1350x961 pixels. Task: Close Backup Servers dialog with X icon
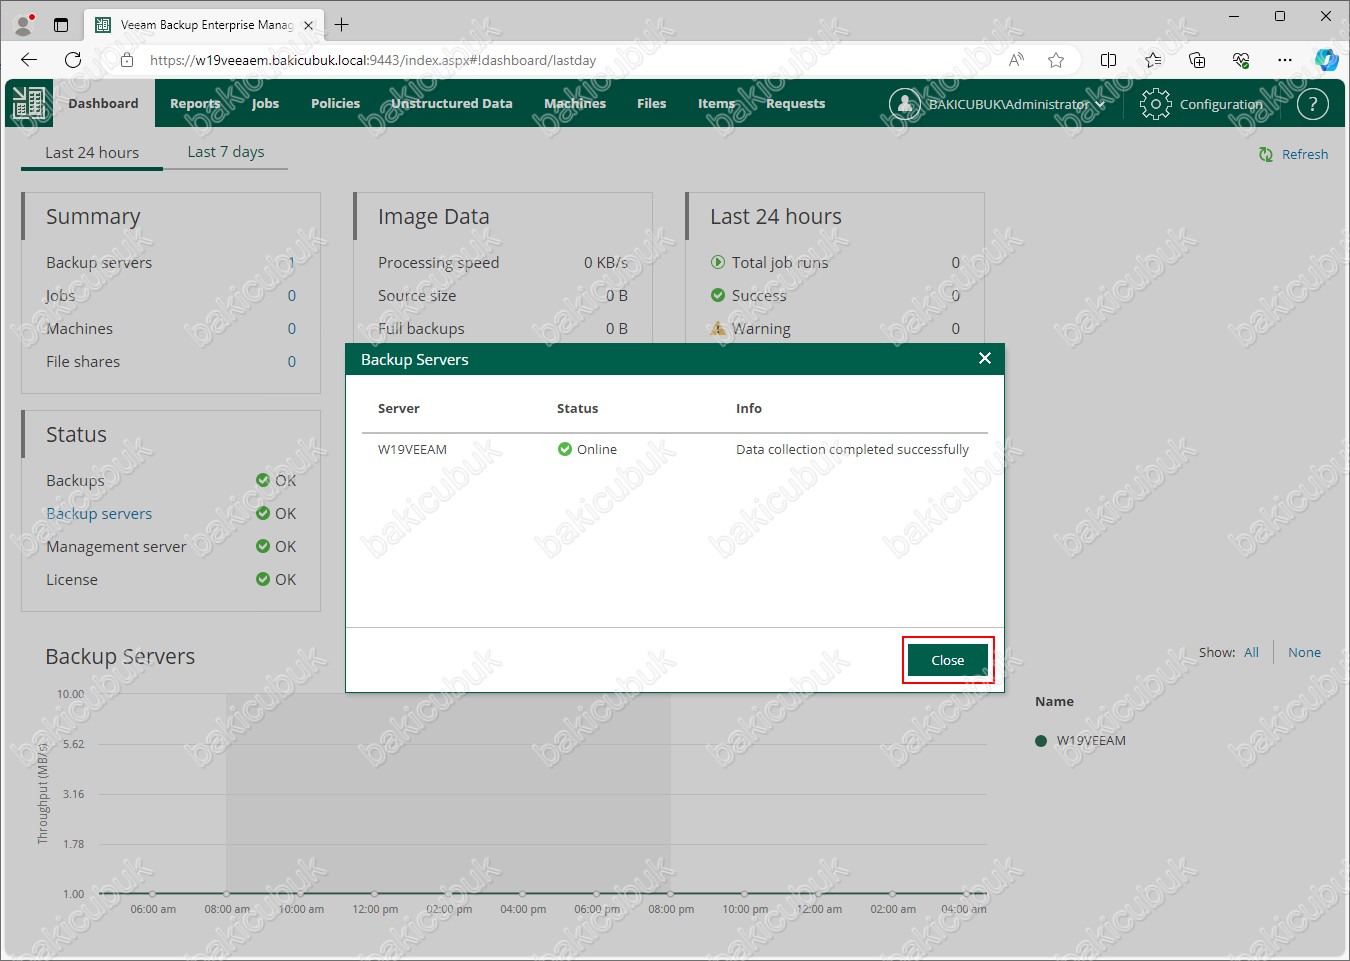pyautogui.click(x=985, y=358)
